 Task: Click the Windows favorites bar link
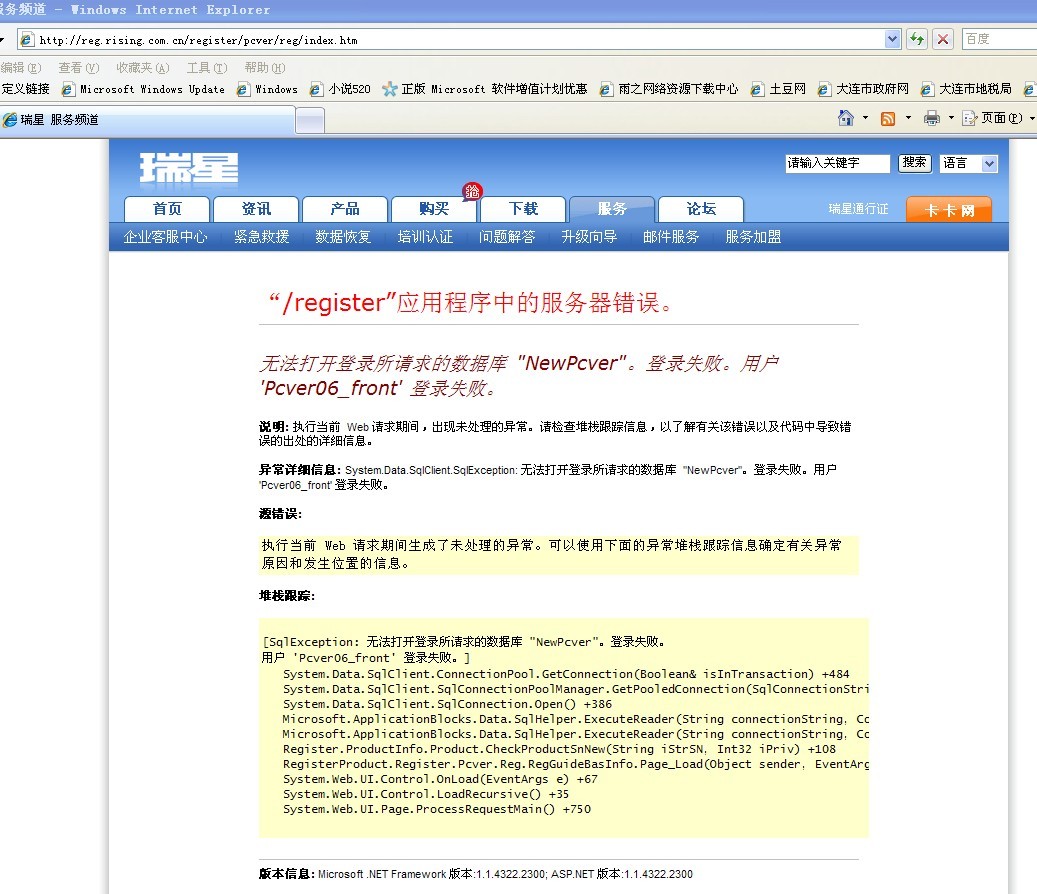click(x=268, y=89)
